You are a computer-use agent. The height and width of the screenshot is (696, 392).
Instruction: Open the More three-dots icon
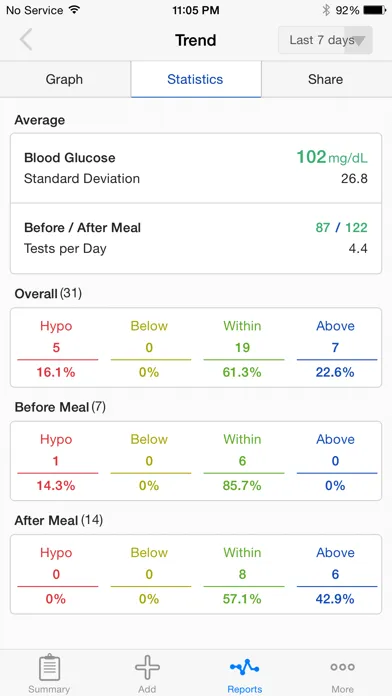pyautogui.click(x=342, y=667)
